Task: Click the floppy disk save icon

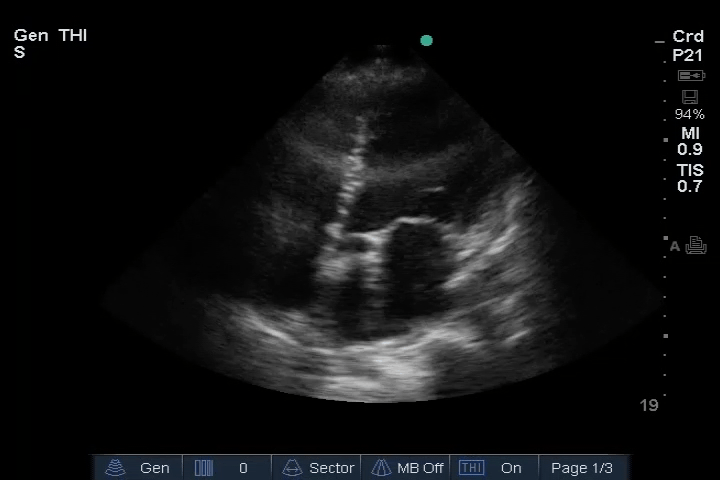Action: click(689, 97)
